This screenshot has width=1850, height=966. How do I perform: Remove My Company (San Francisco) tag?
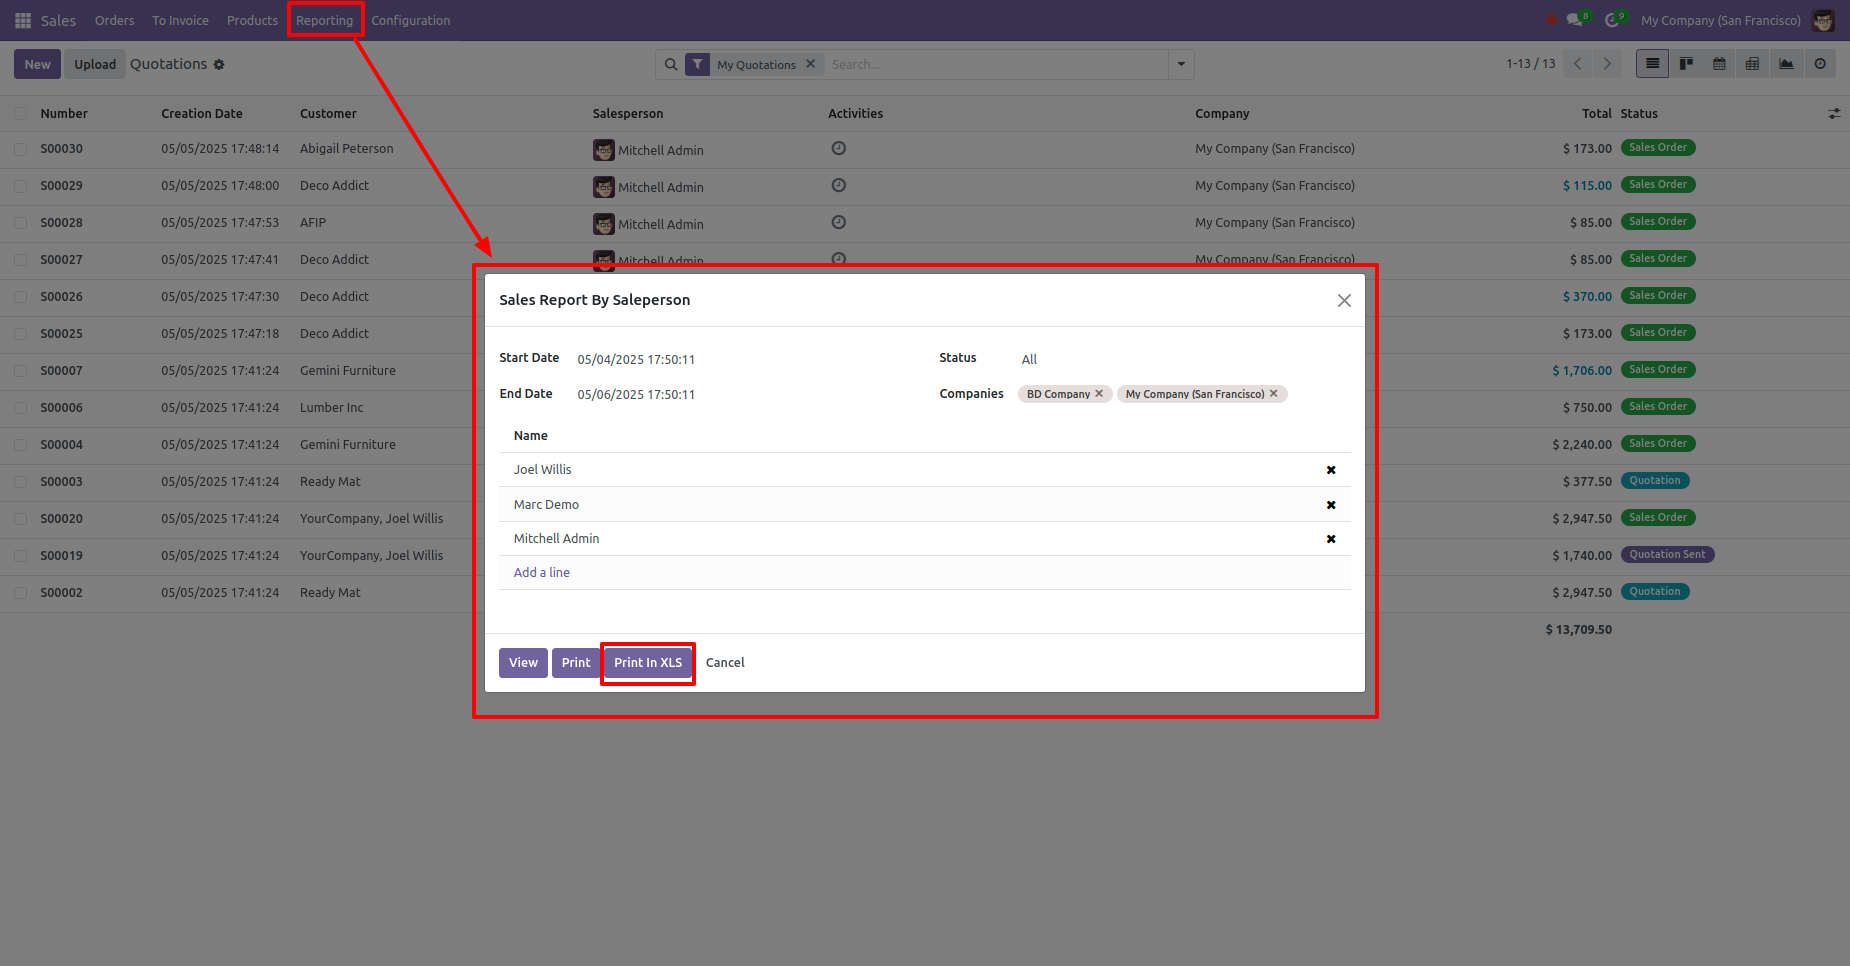pyautogui.click(x=1273, y=394)
